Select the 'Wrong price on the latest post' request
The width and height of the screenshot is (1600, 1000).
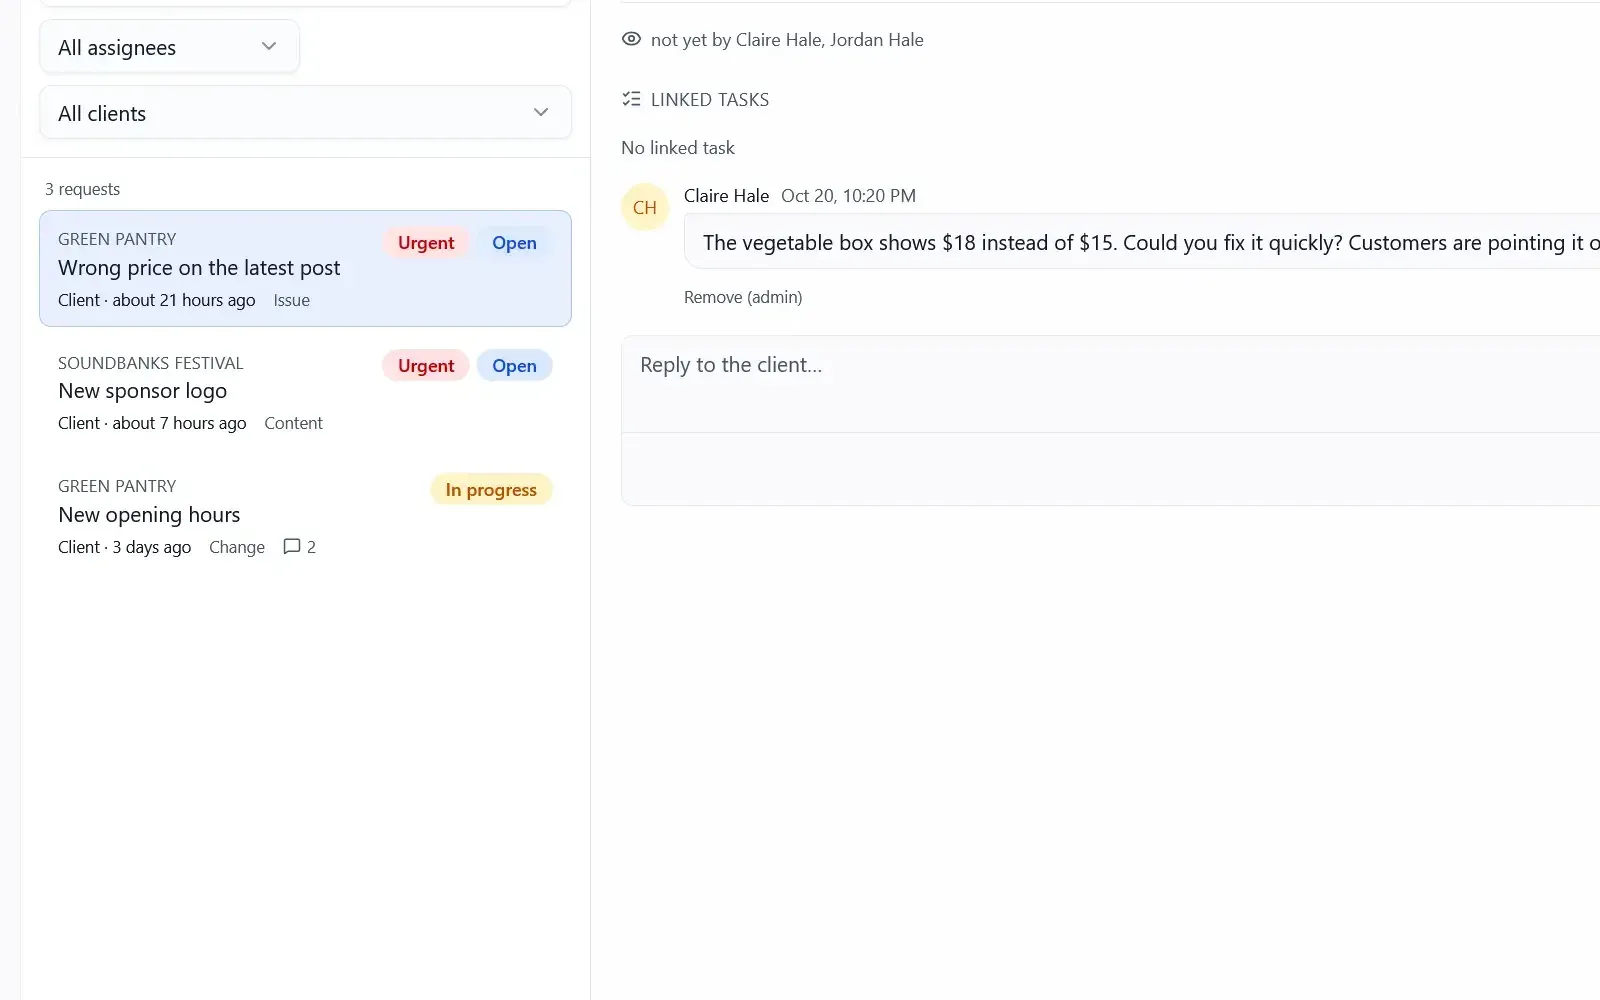pyautogui.click(x=305, y=268)
